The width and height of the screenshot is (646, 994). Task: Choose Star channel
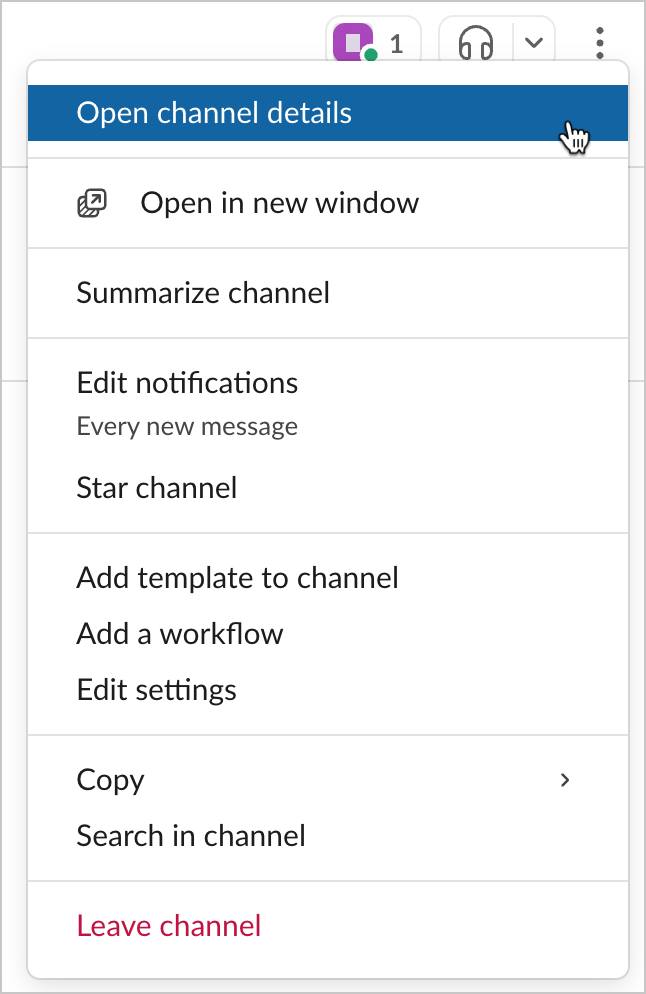tap(328, 488)
